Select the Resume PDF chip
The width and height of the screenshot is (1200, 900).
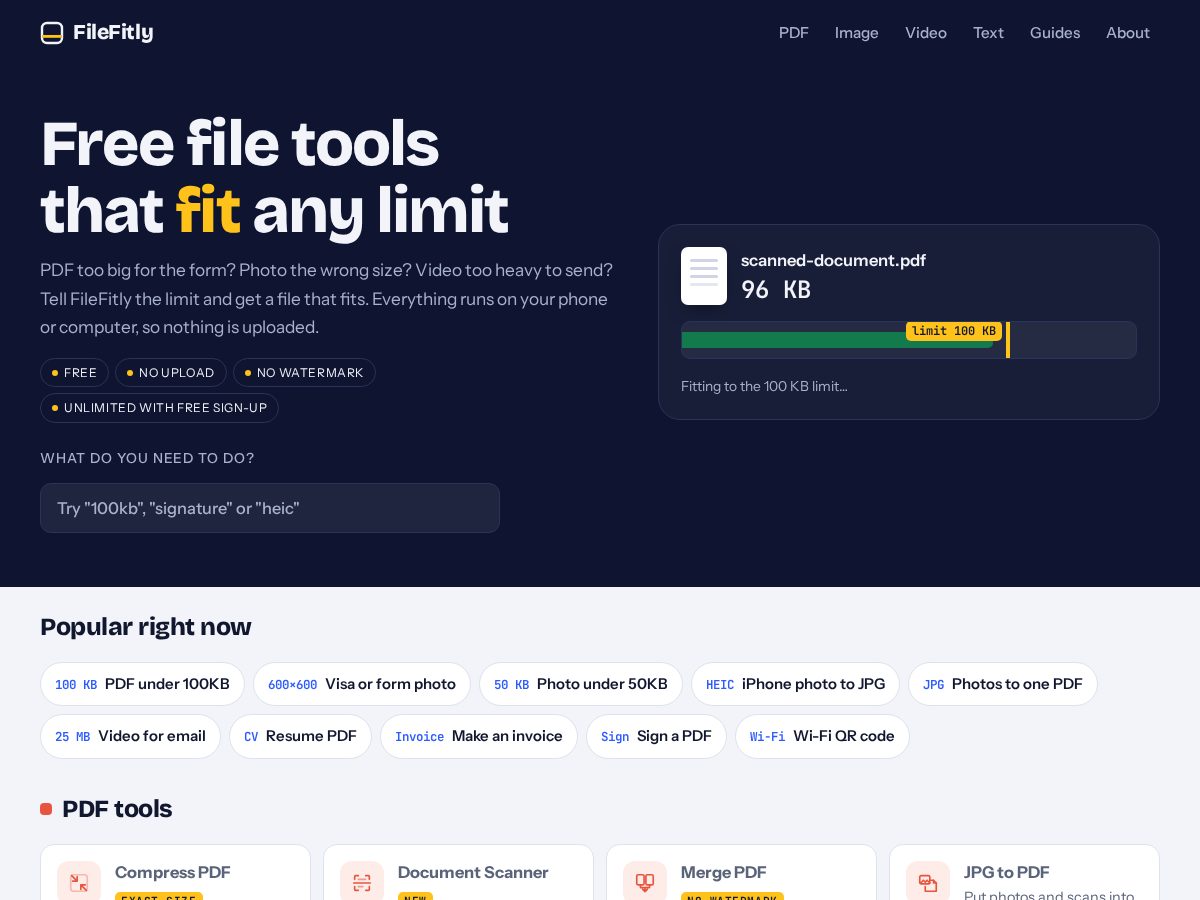coord(300,736)
